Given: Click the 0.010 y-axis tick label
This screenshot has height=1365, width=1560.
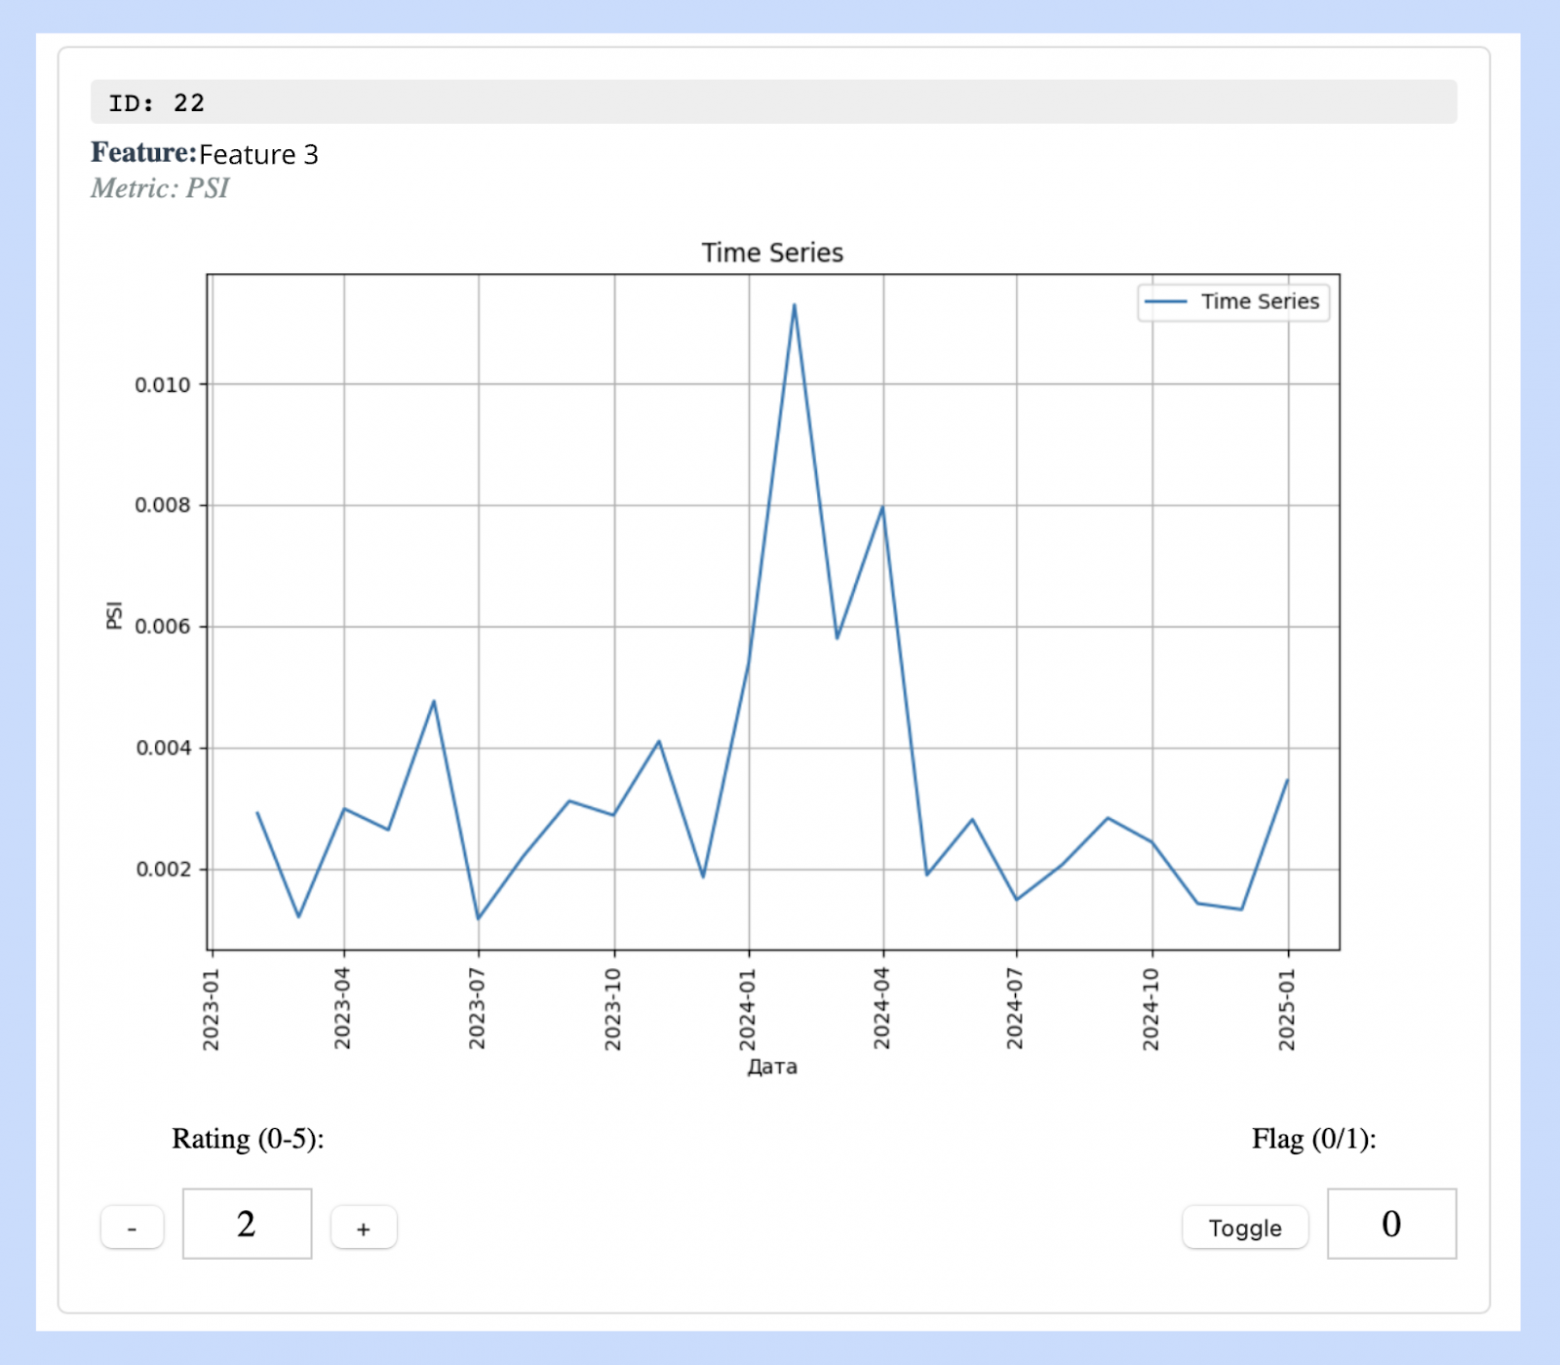Looking at the screenshot, I should click(x=162, y=385).
